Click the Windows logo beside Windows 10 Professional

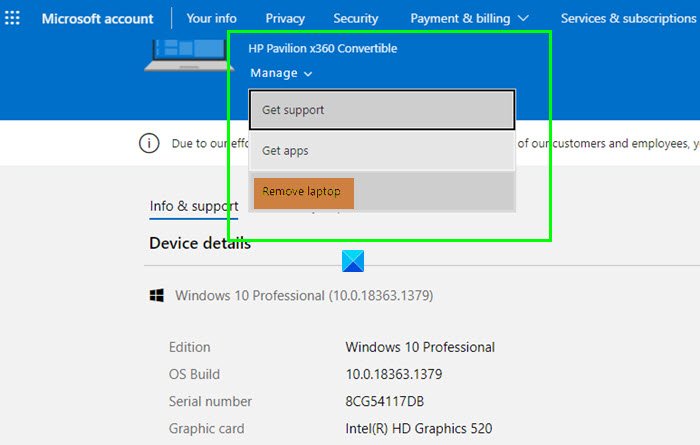click(157, 296)
